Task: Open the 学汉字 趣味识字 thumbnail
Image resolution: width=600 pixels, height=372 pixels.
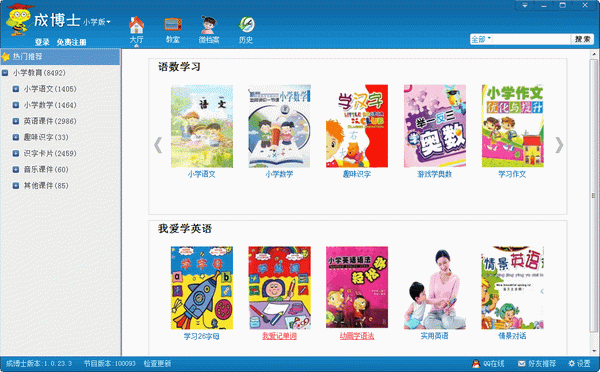Action: pyautogui.click(x=357, y=126)
